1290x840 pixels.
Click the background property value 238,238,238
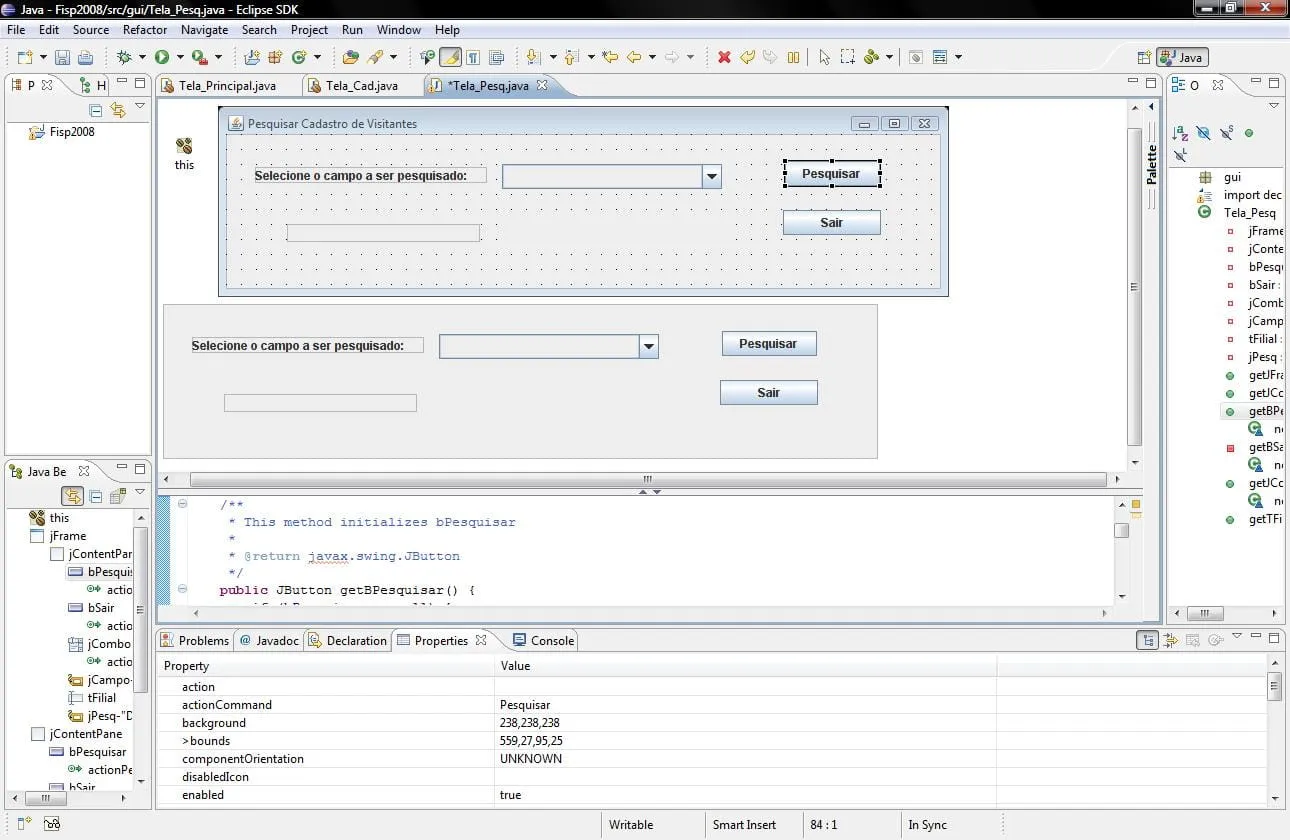pos(529,723)
